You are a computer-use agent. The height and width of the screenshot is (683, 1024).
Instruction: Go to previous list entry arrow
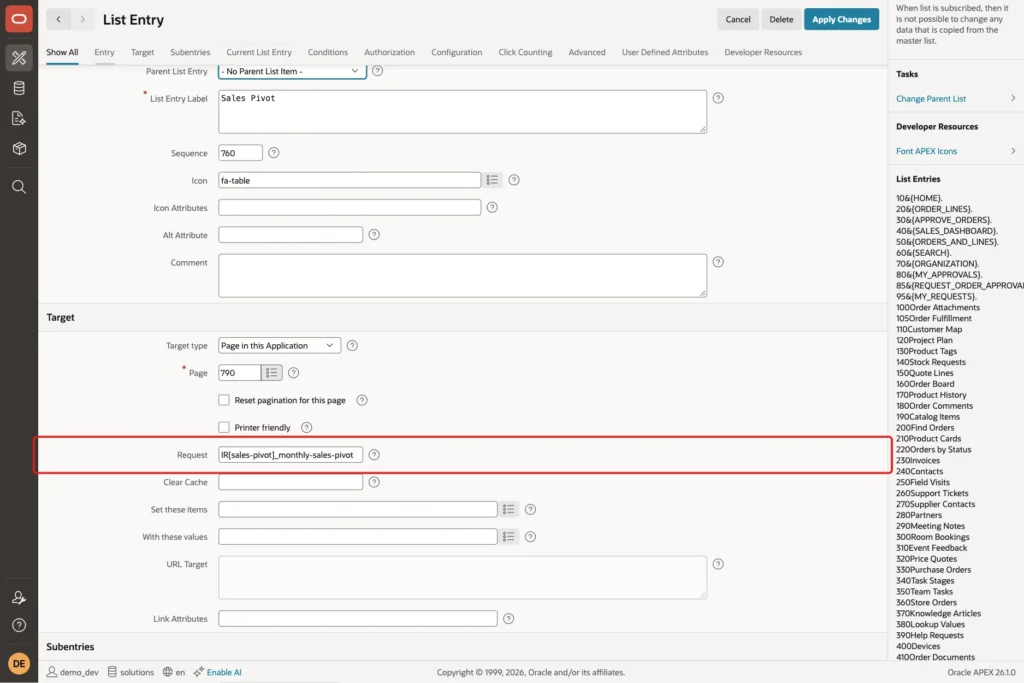[58, 20]
